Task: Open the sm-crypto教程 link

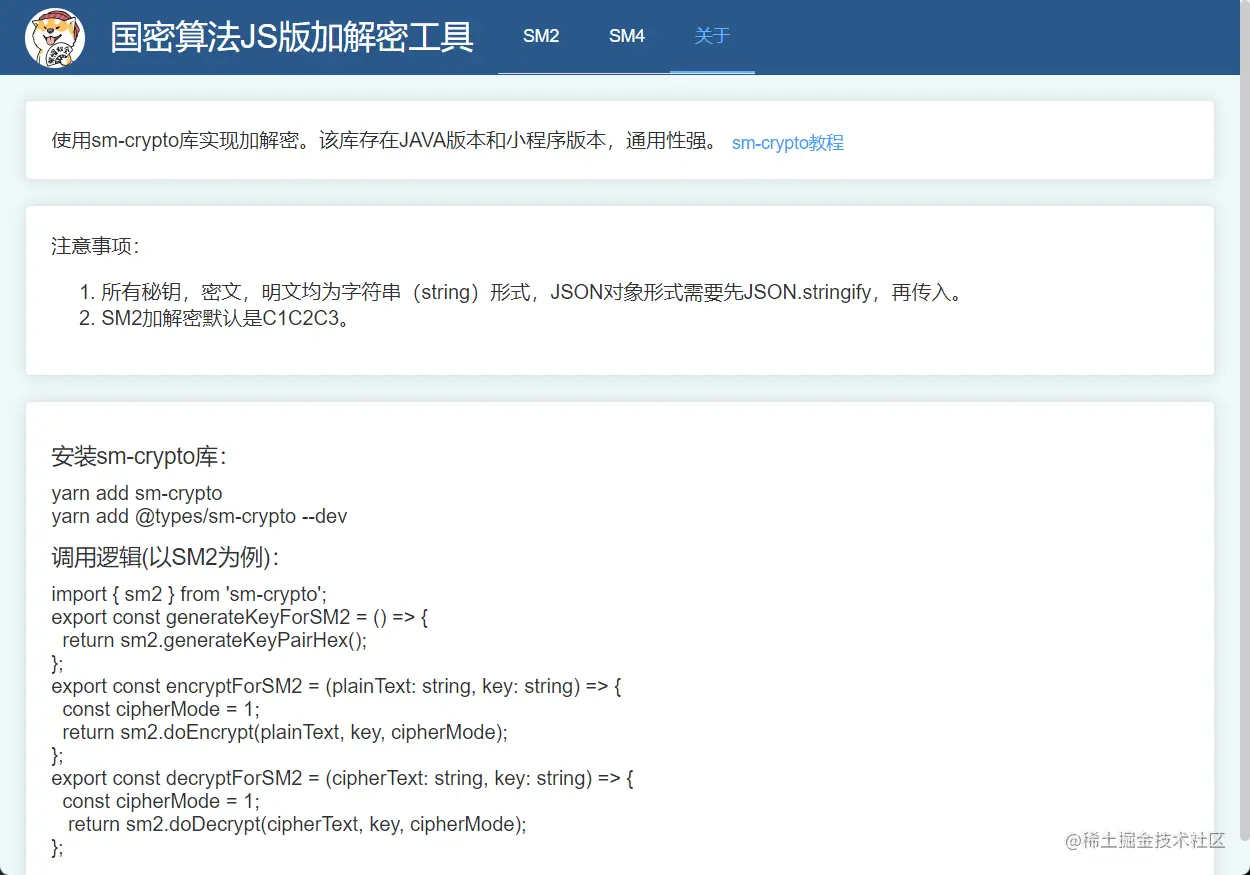Action: (787, 143)
